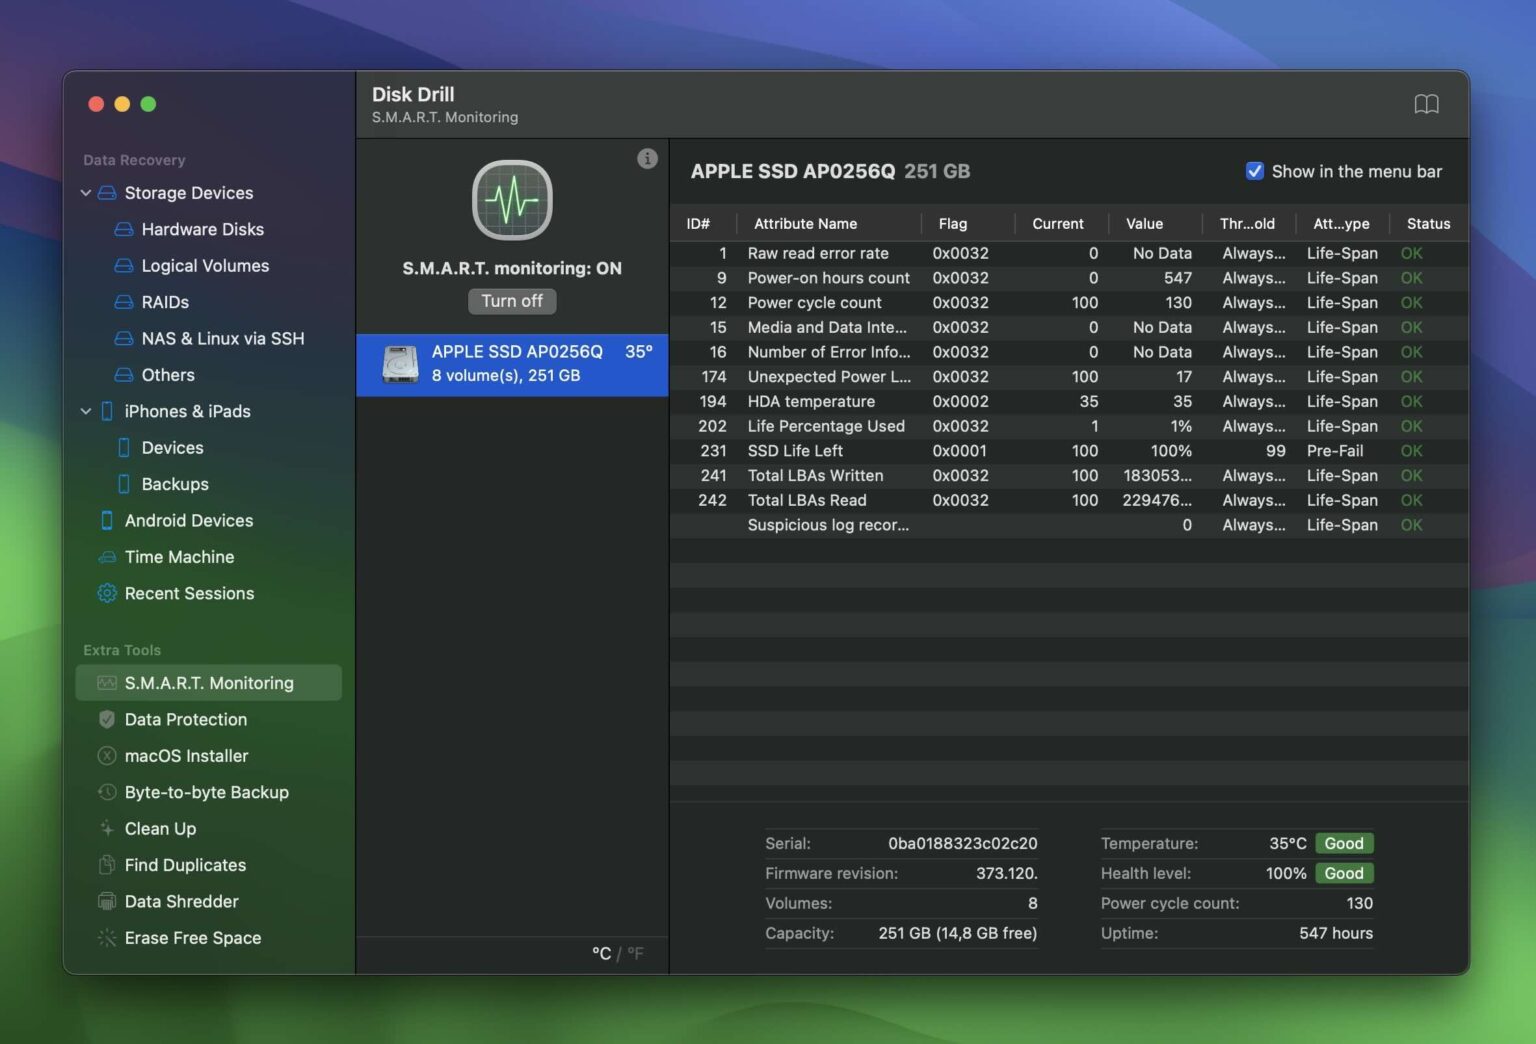
Task: Collapse the Storage Devices section
Action: point(86,193)
